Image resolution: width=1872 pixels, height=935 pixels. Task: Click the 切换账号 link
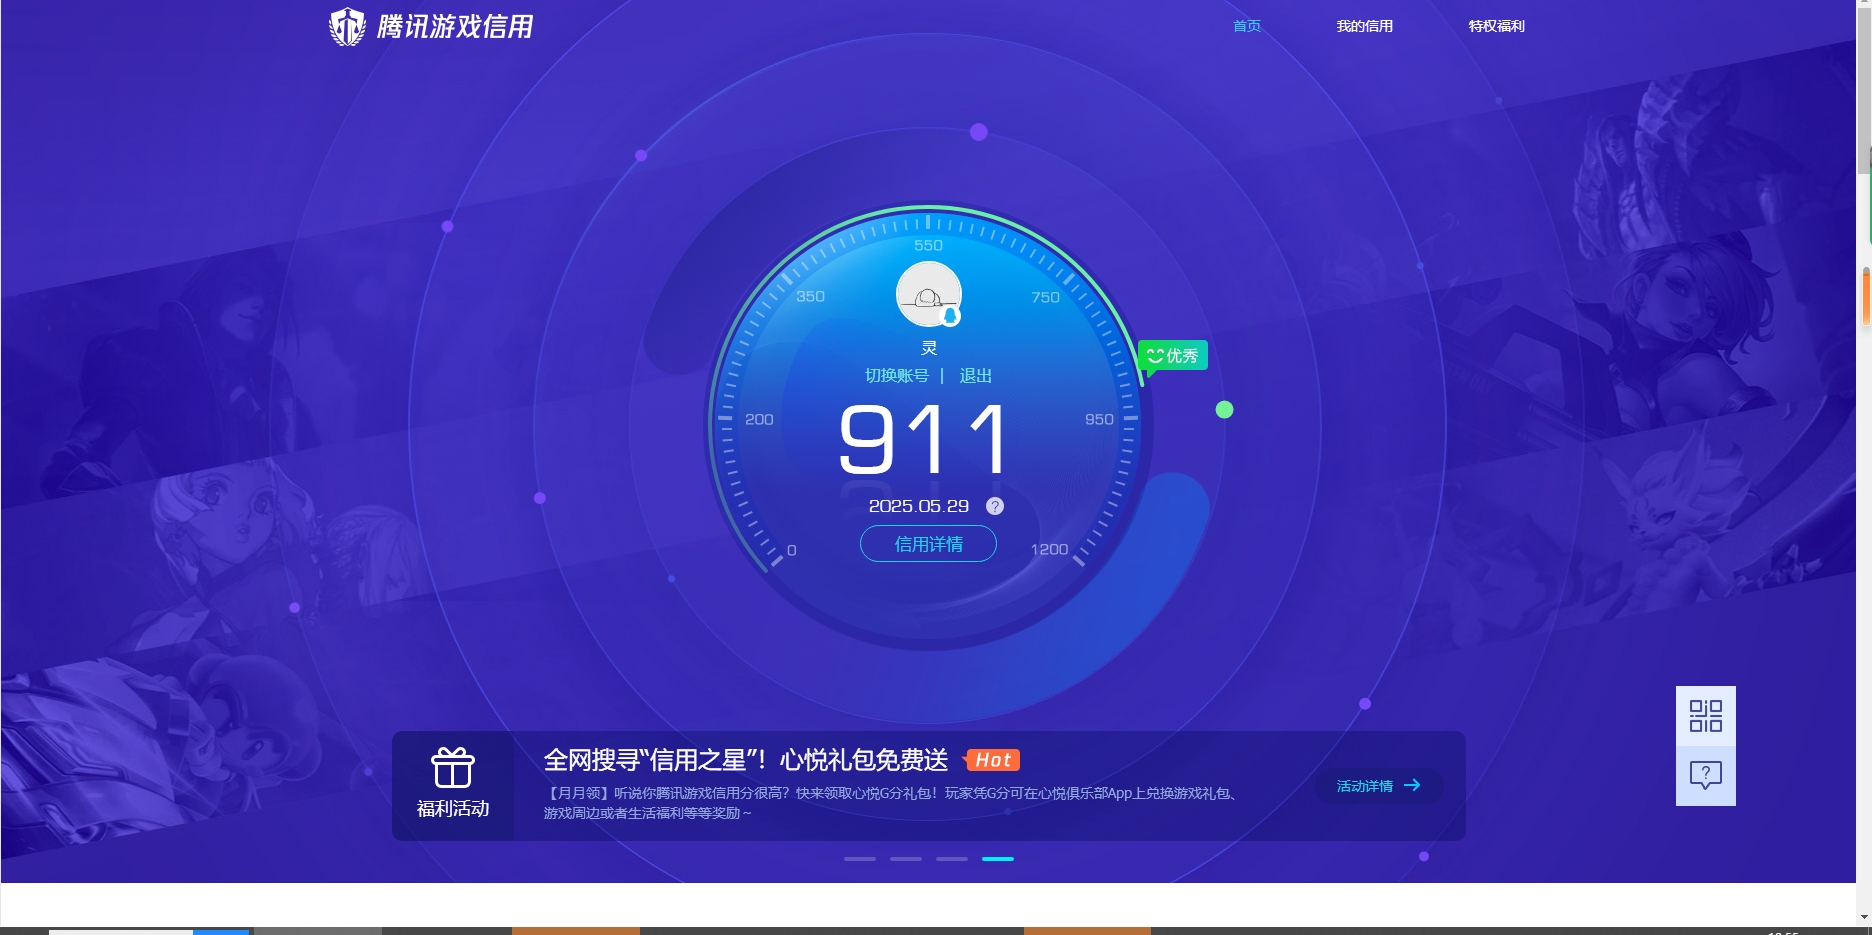coord(896,375)
